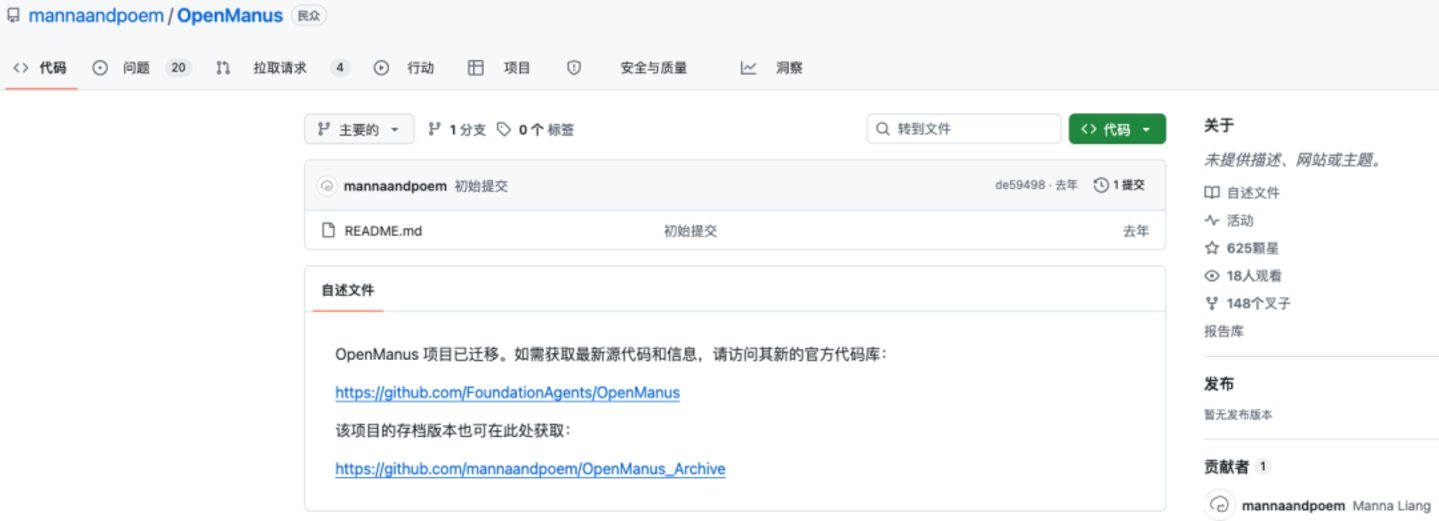Viewport: 1439px width, 521px height.
Task: Open the 初始提交 message next to mannaandpoem
Action: tap(481, 186)
